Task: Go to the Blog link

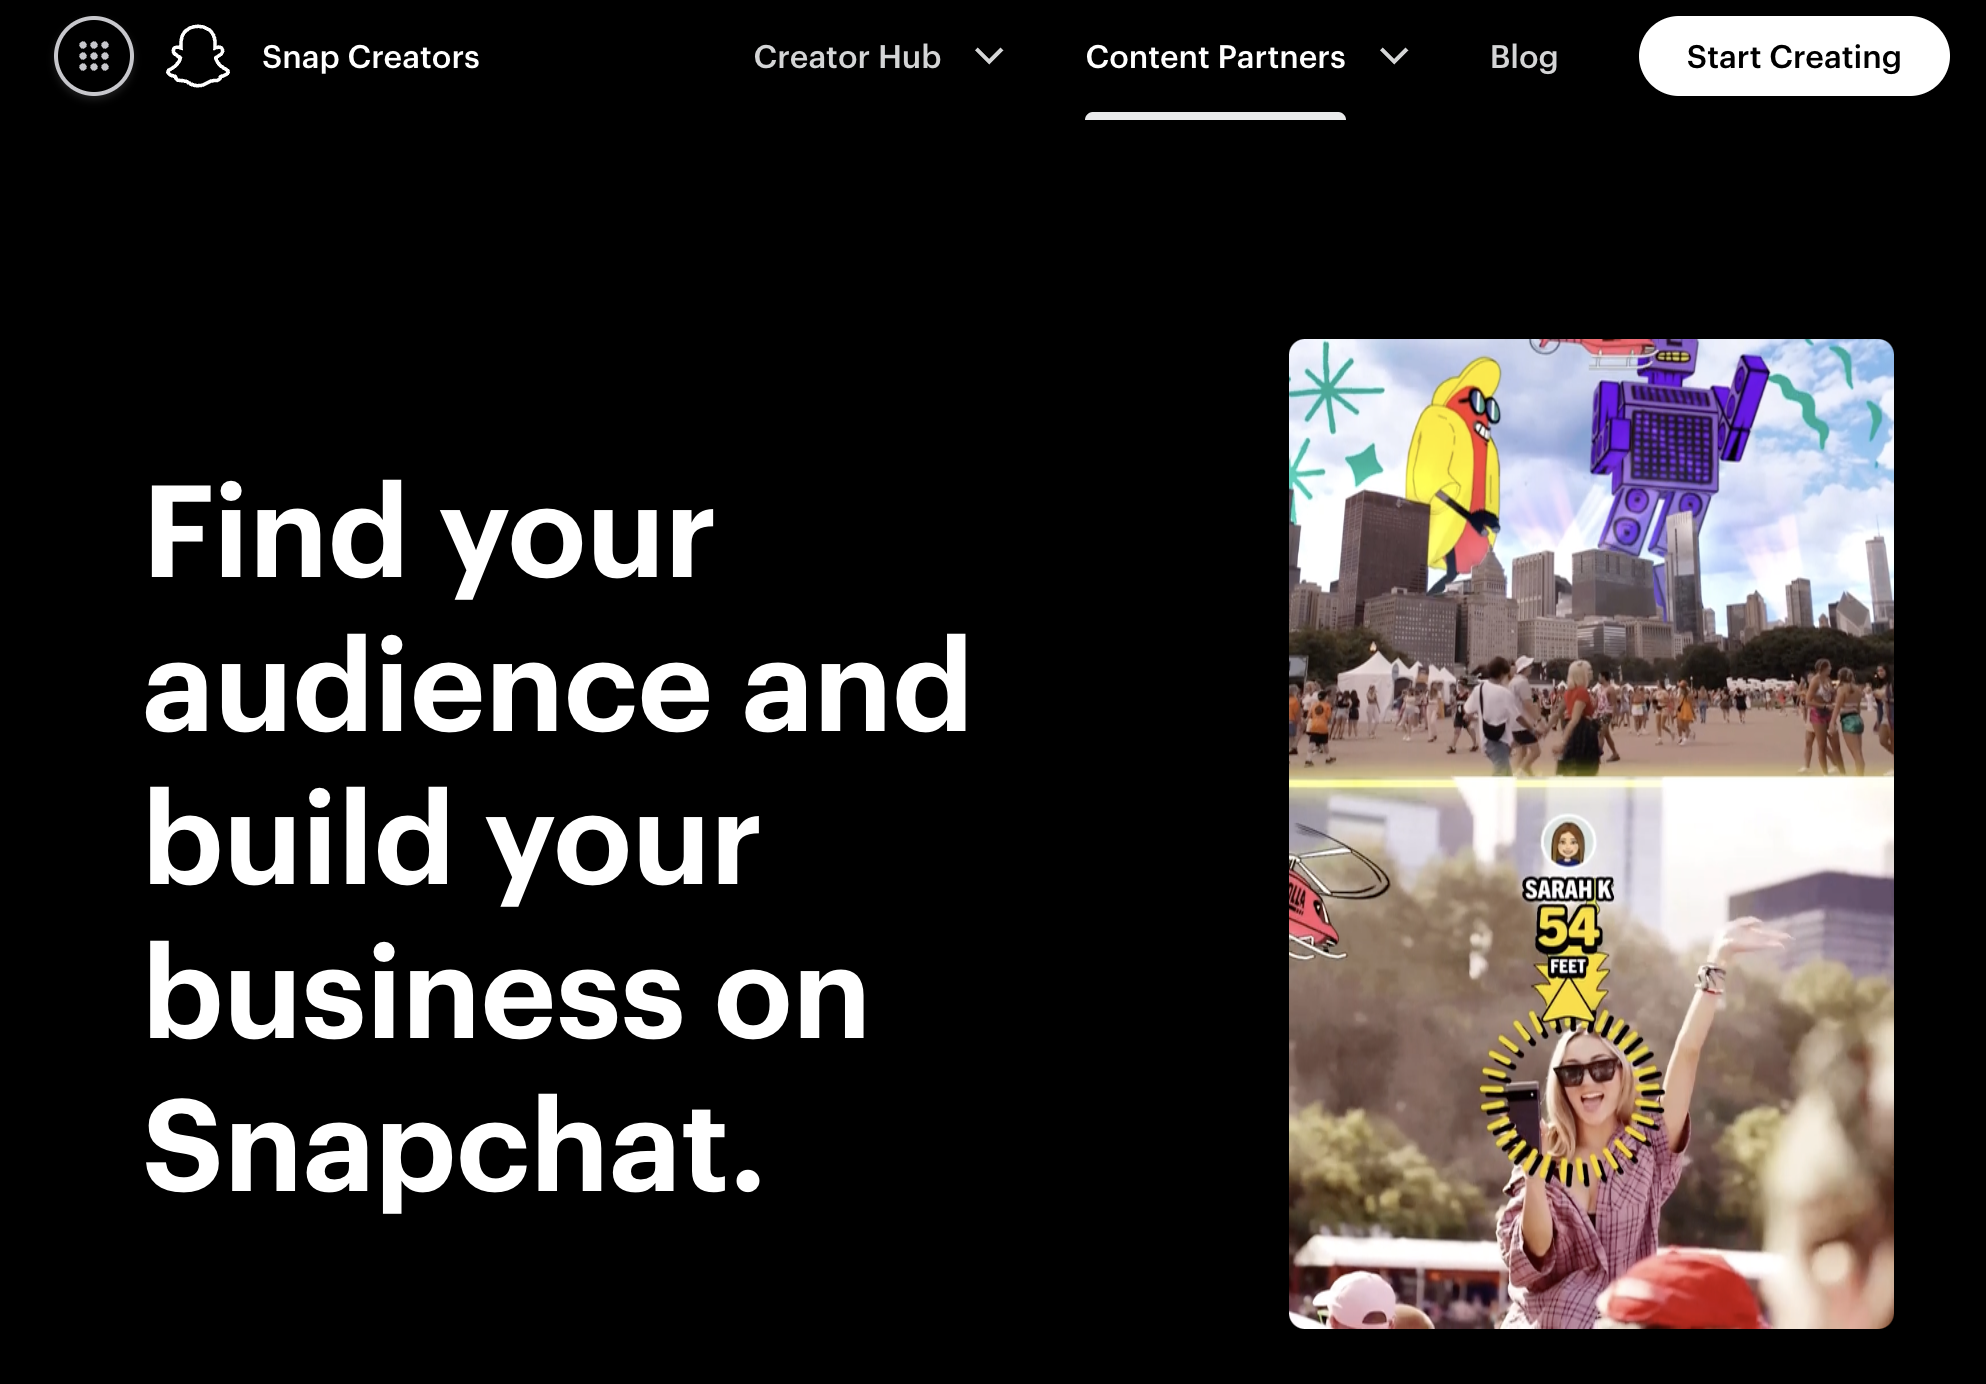Action: click(x=1523, y=57)
